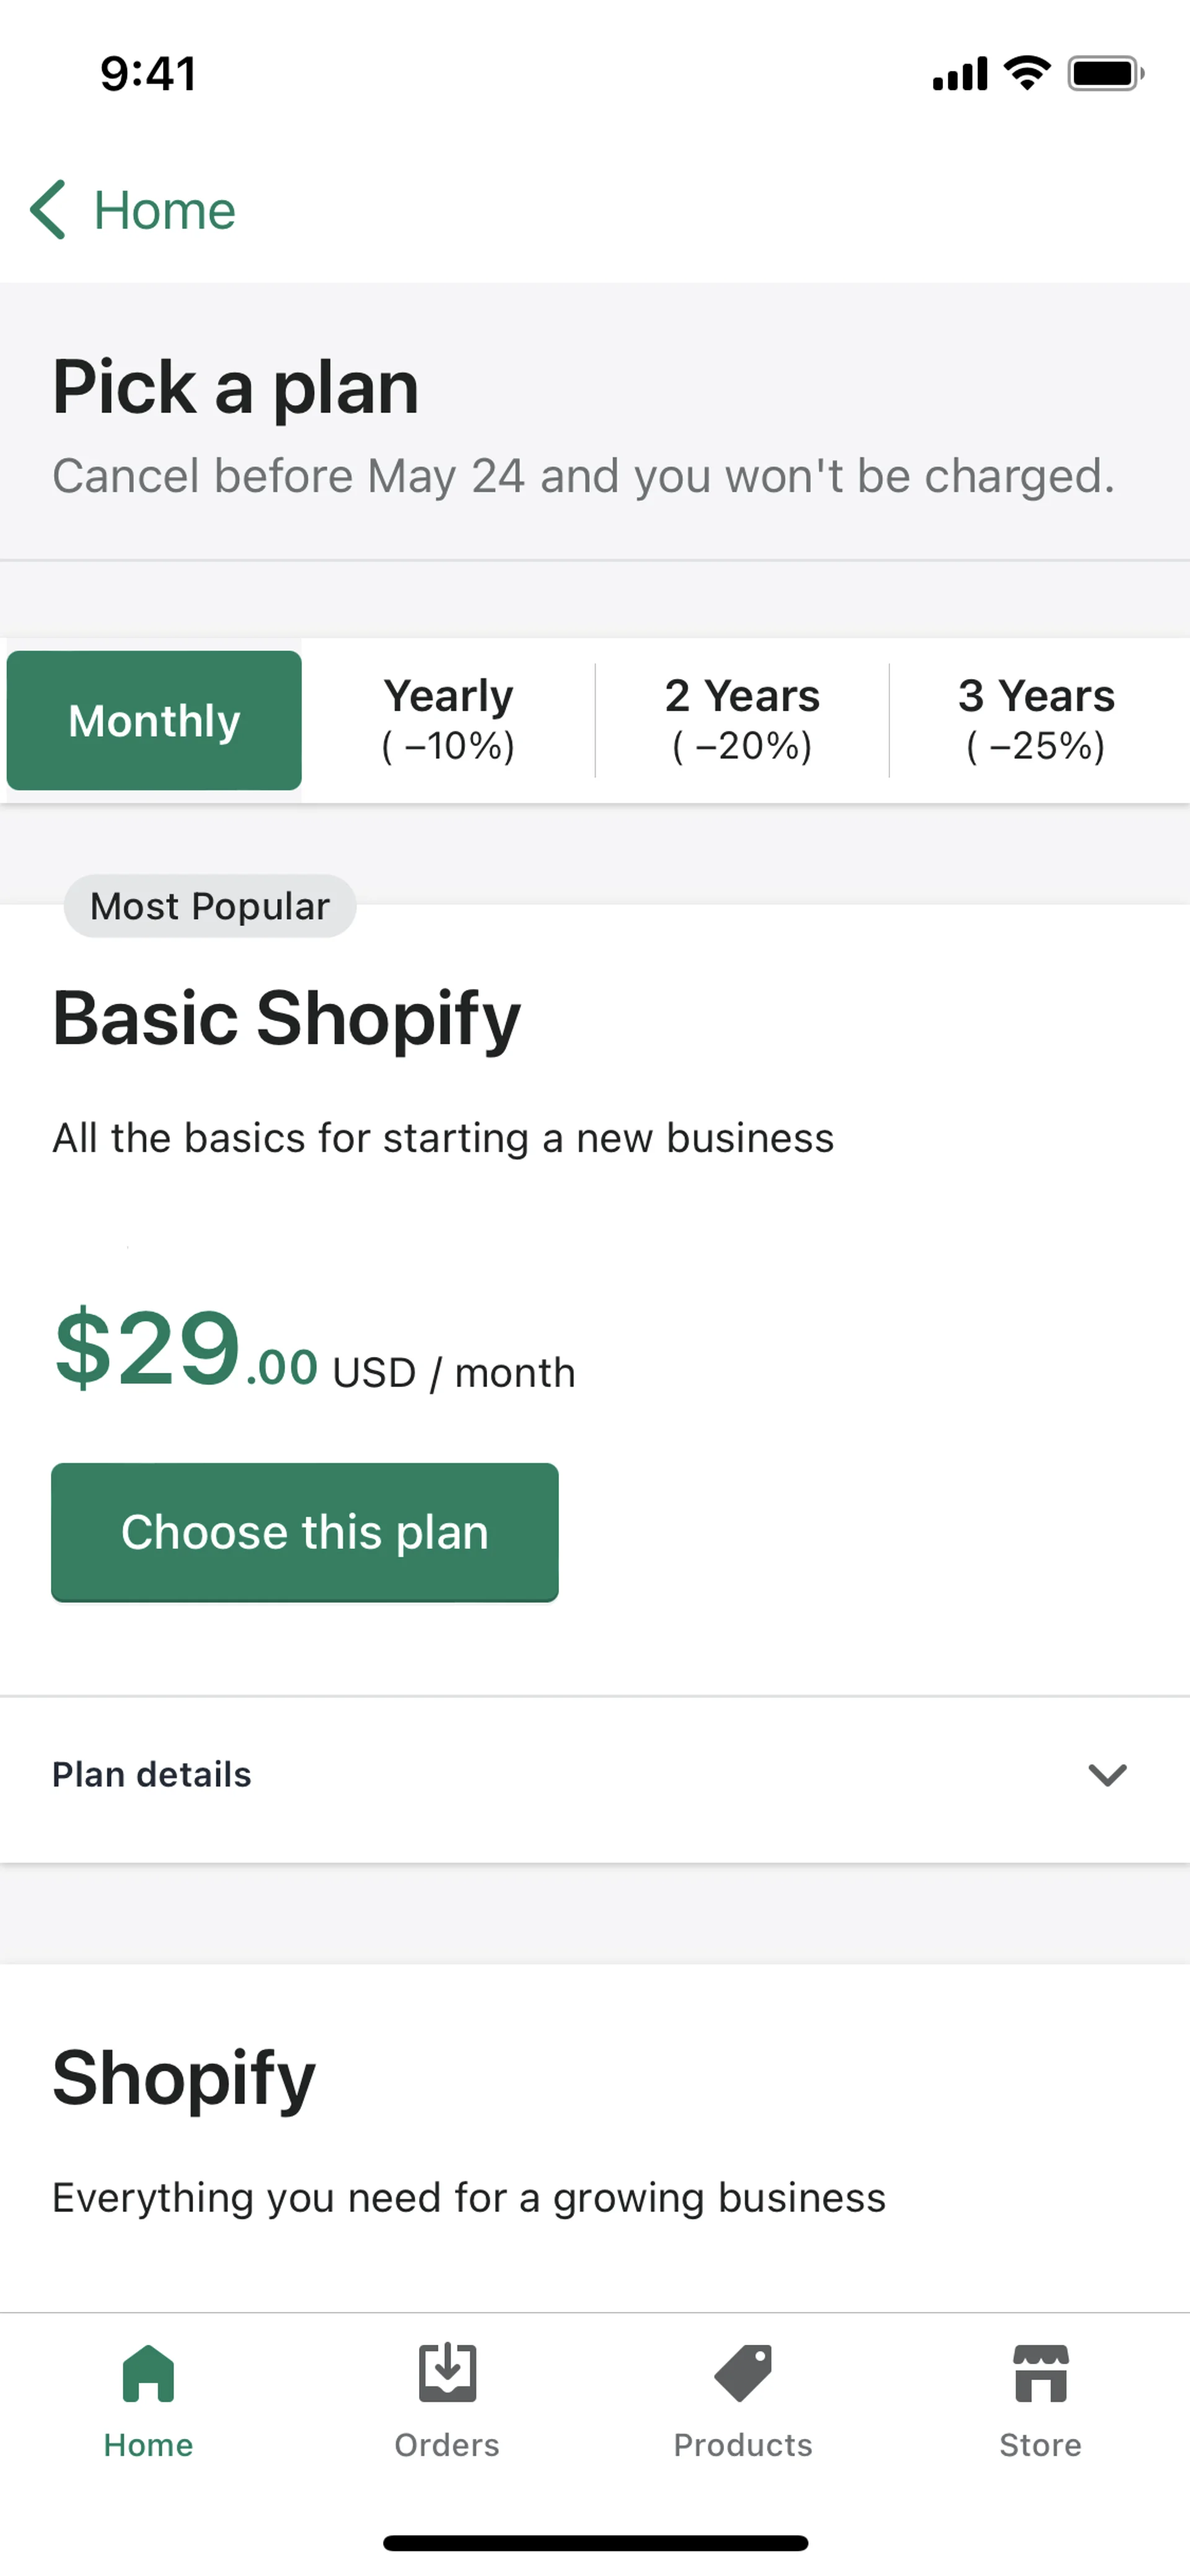Tap the Most Popular badge

pyautogui.click(x=210, y=906)
